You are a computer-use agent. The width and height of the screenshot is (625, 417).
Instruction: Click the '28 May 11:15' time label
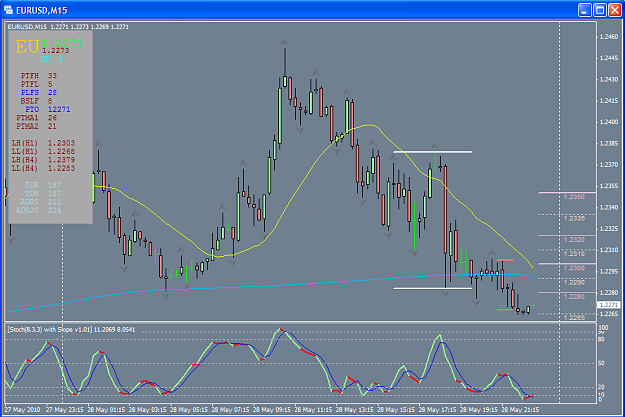313,409
